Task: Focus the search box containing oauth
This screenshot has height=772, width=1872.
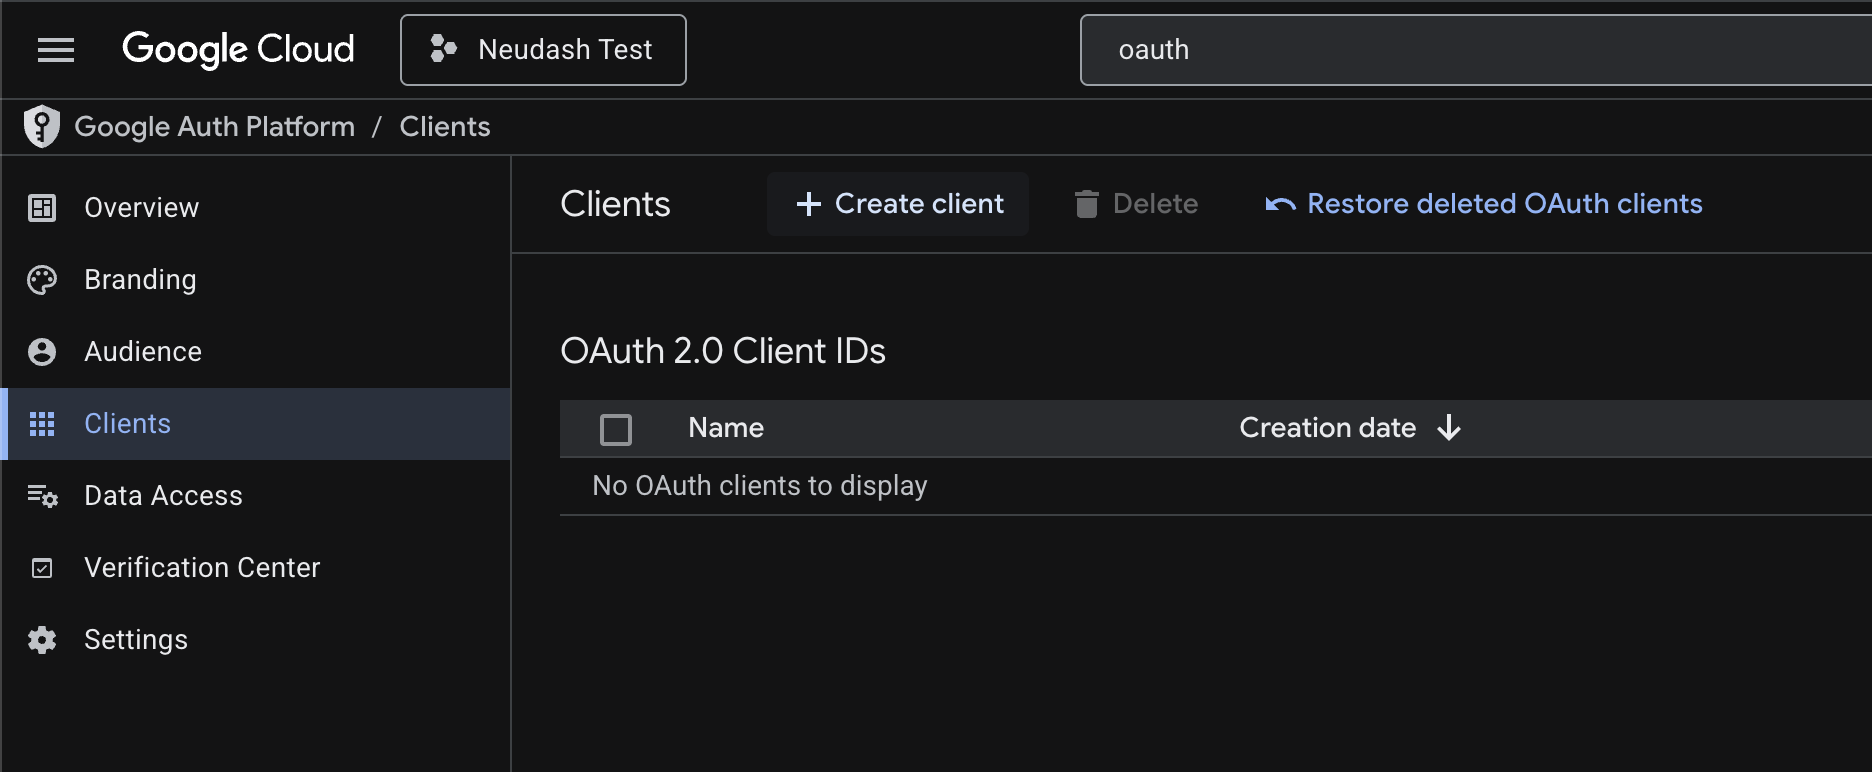Action: pyautogui.click(x=1476, y=50)
